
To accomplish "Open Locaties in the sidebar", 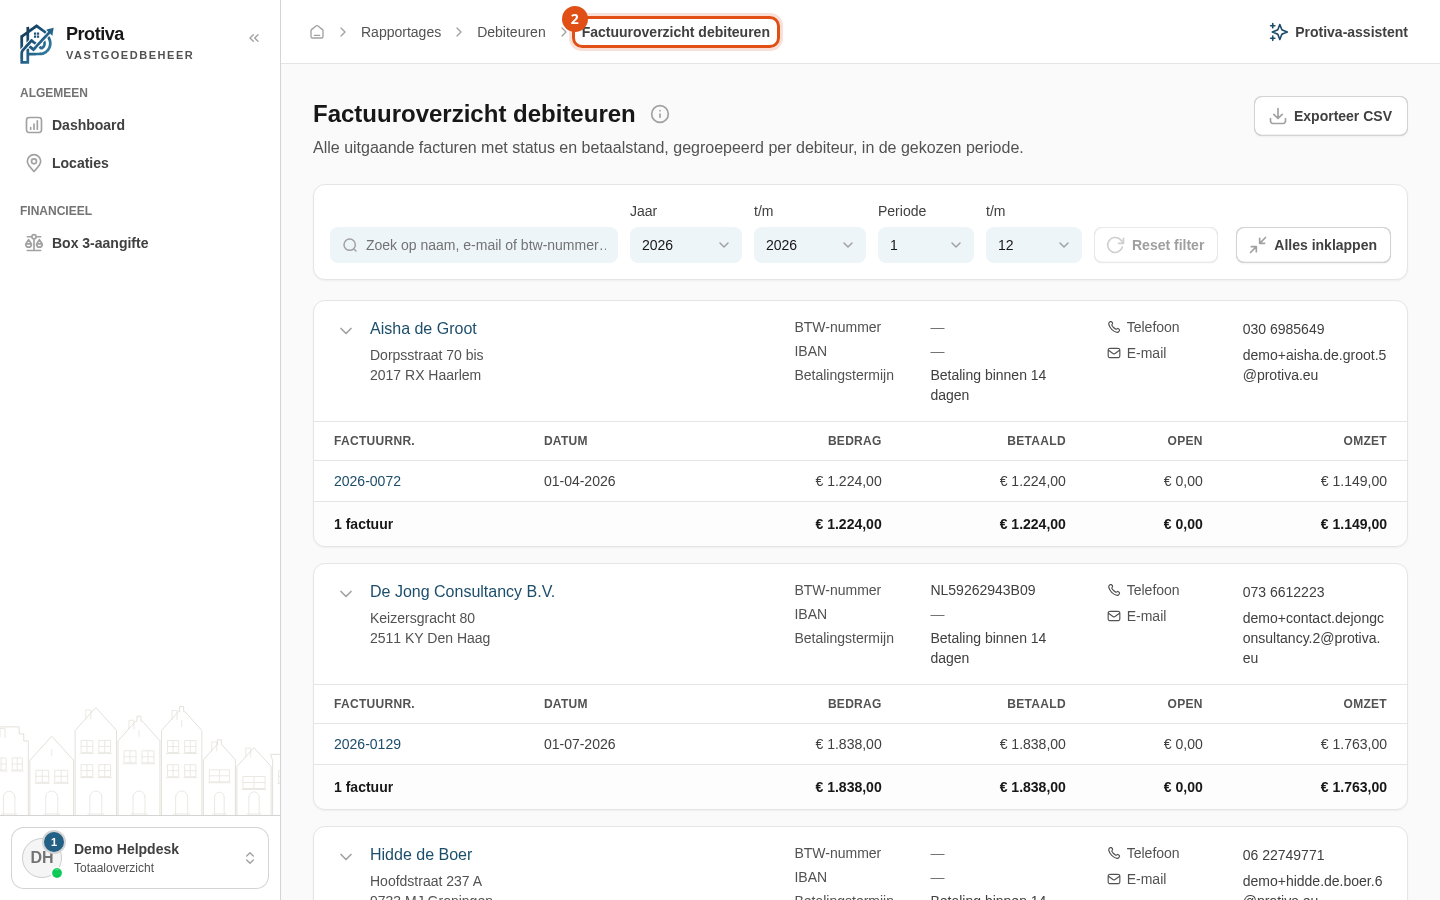I will tap(140, 163).
